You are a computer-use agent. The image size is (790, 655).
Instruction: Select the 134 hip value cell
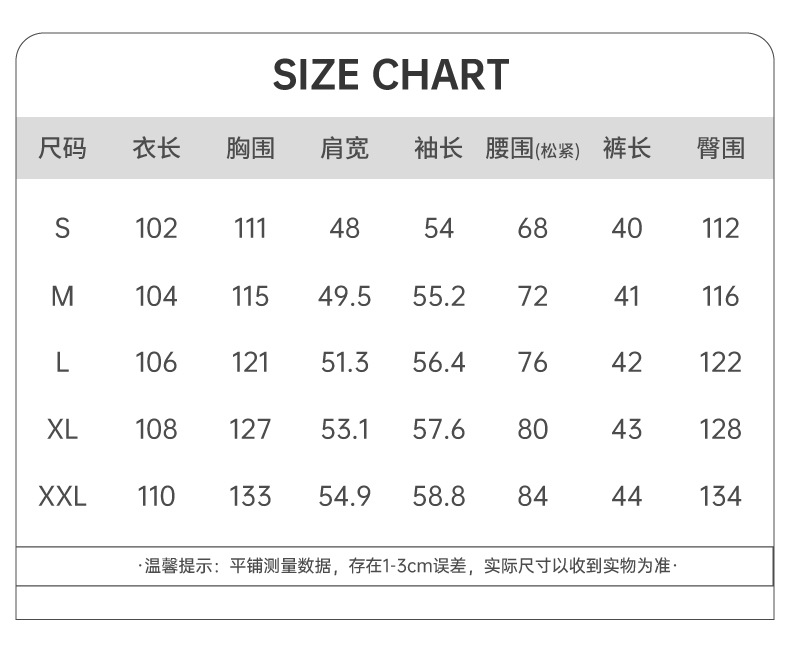(721, 496)
